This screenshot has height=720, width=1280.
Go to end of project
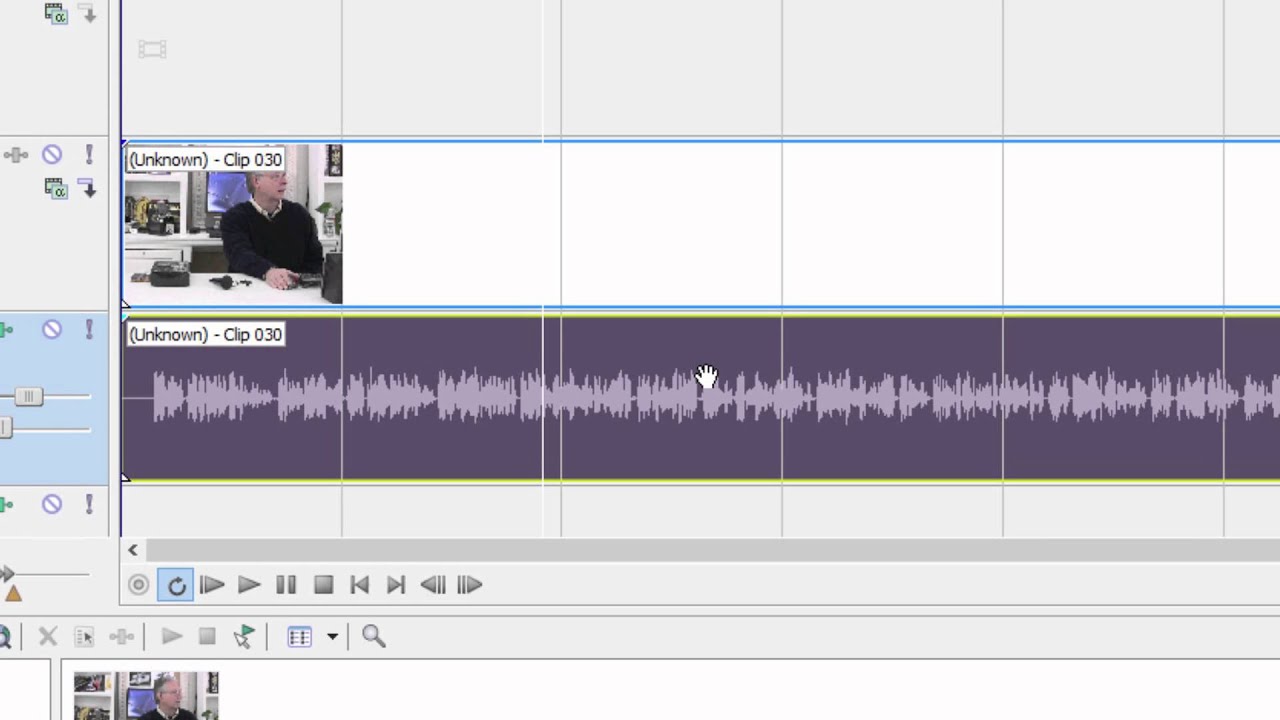(396, 585)
